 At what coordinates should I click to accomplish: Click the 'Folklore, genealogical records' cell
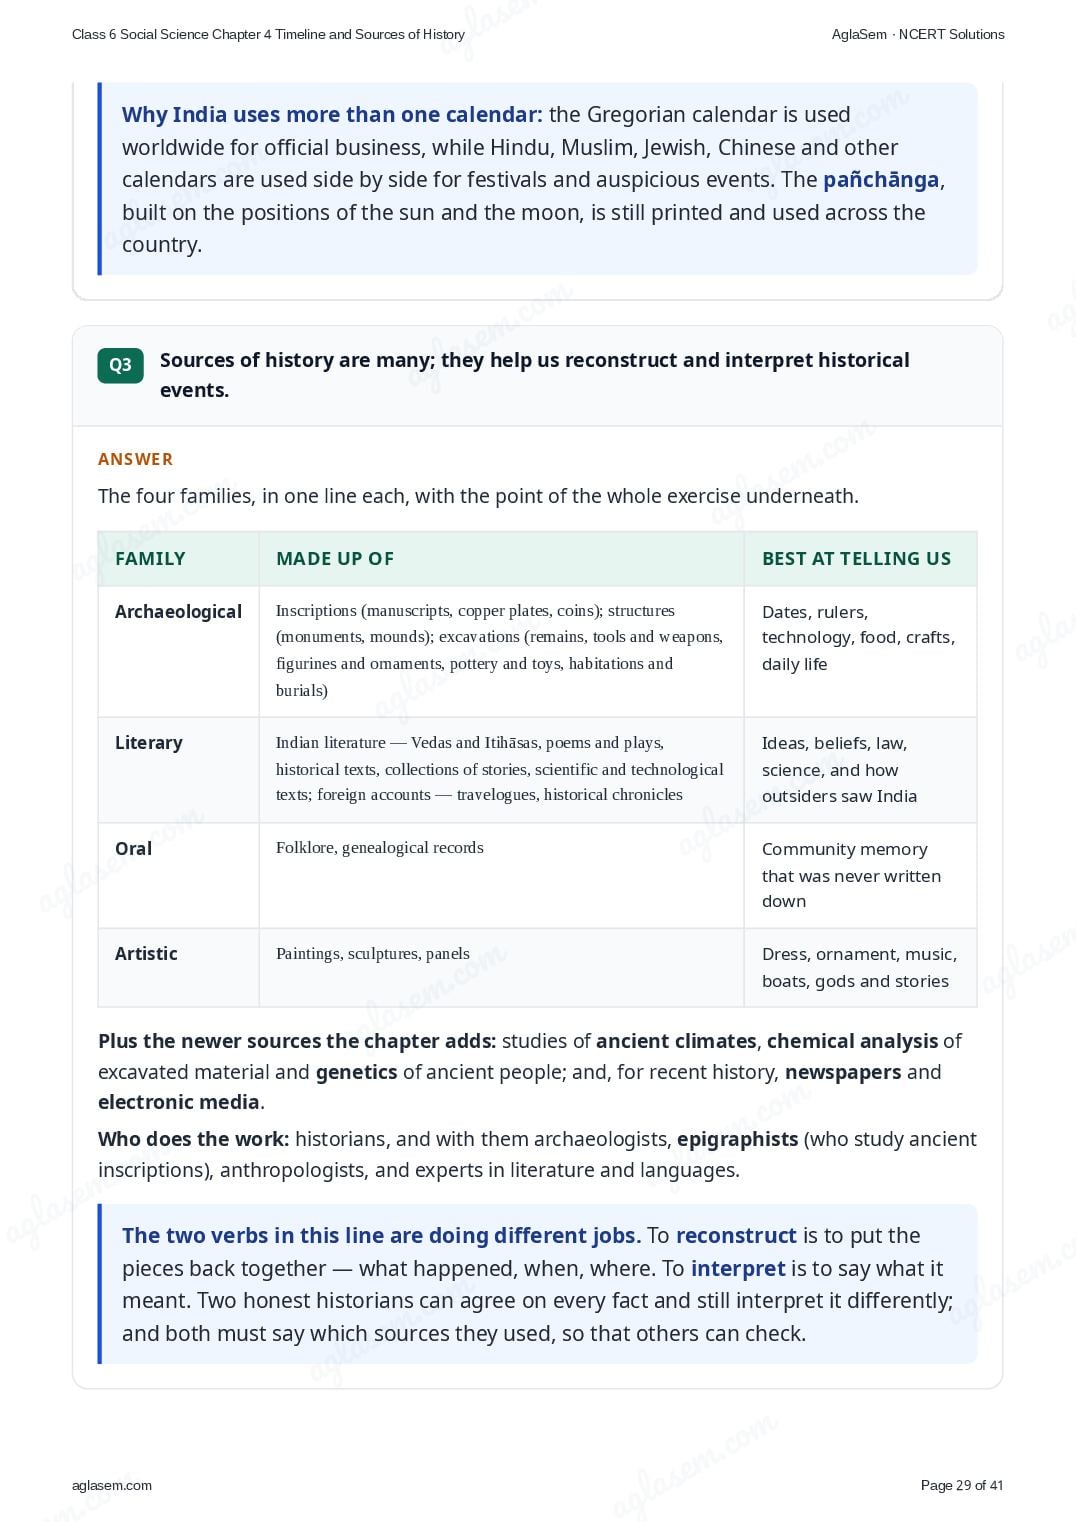(x=380, y=848)
